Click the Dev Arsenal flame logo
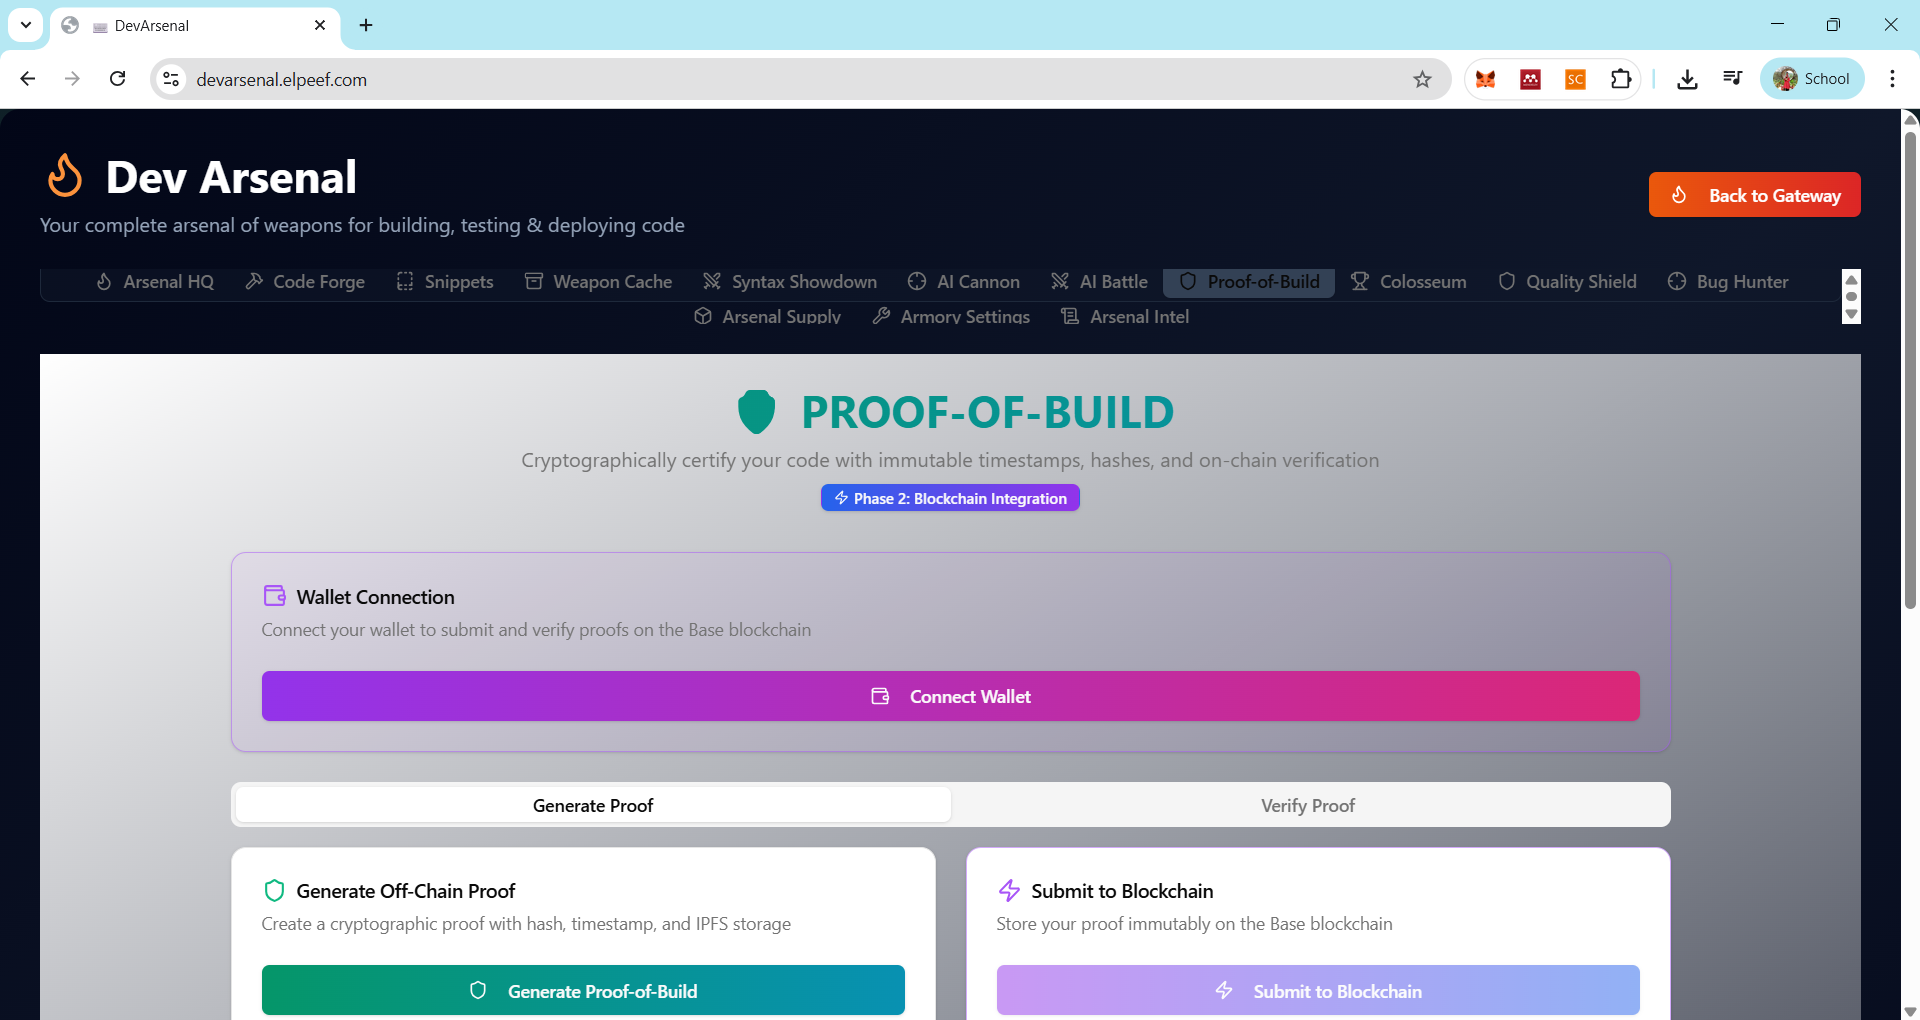1920x1020 pixels. 64,176
